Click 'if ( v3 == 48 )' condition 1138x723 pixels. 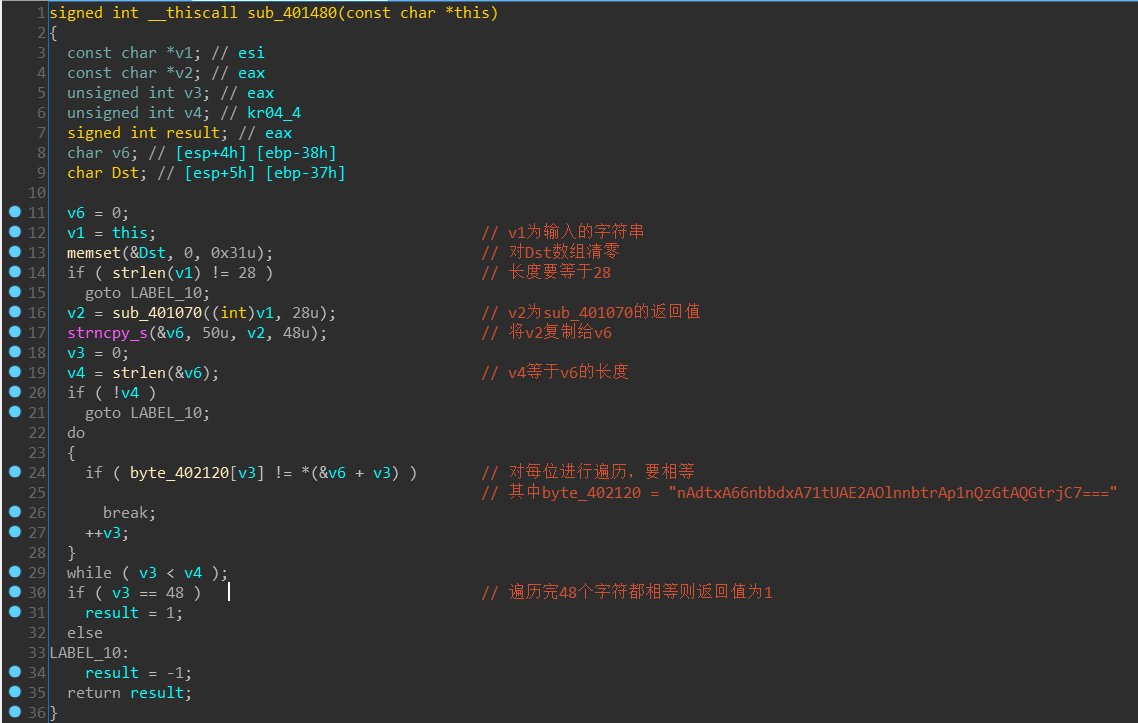134,593
